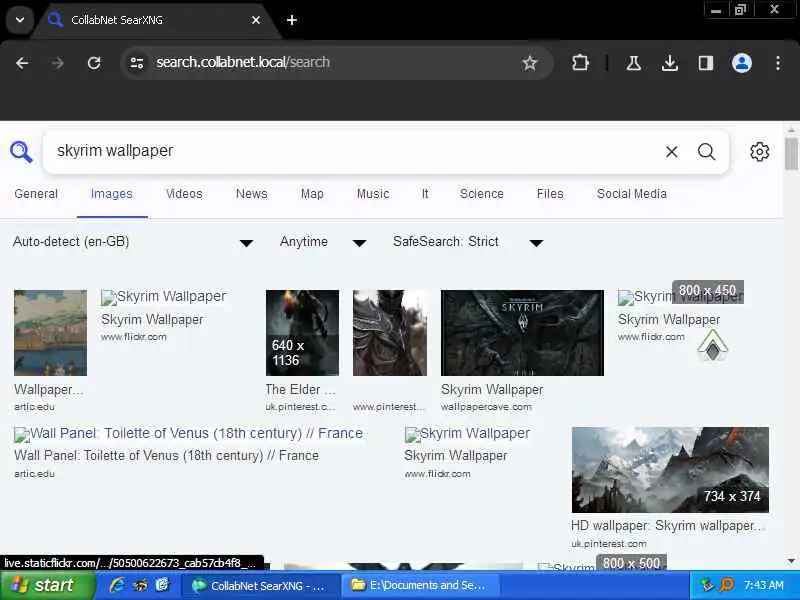Switch to the Map tab

tap(312, 194)
